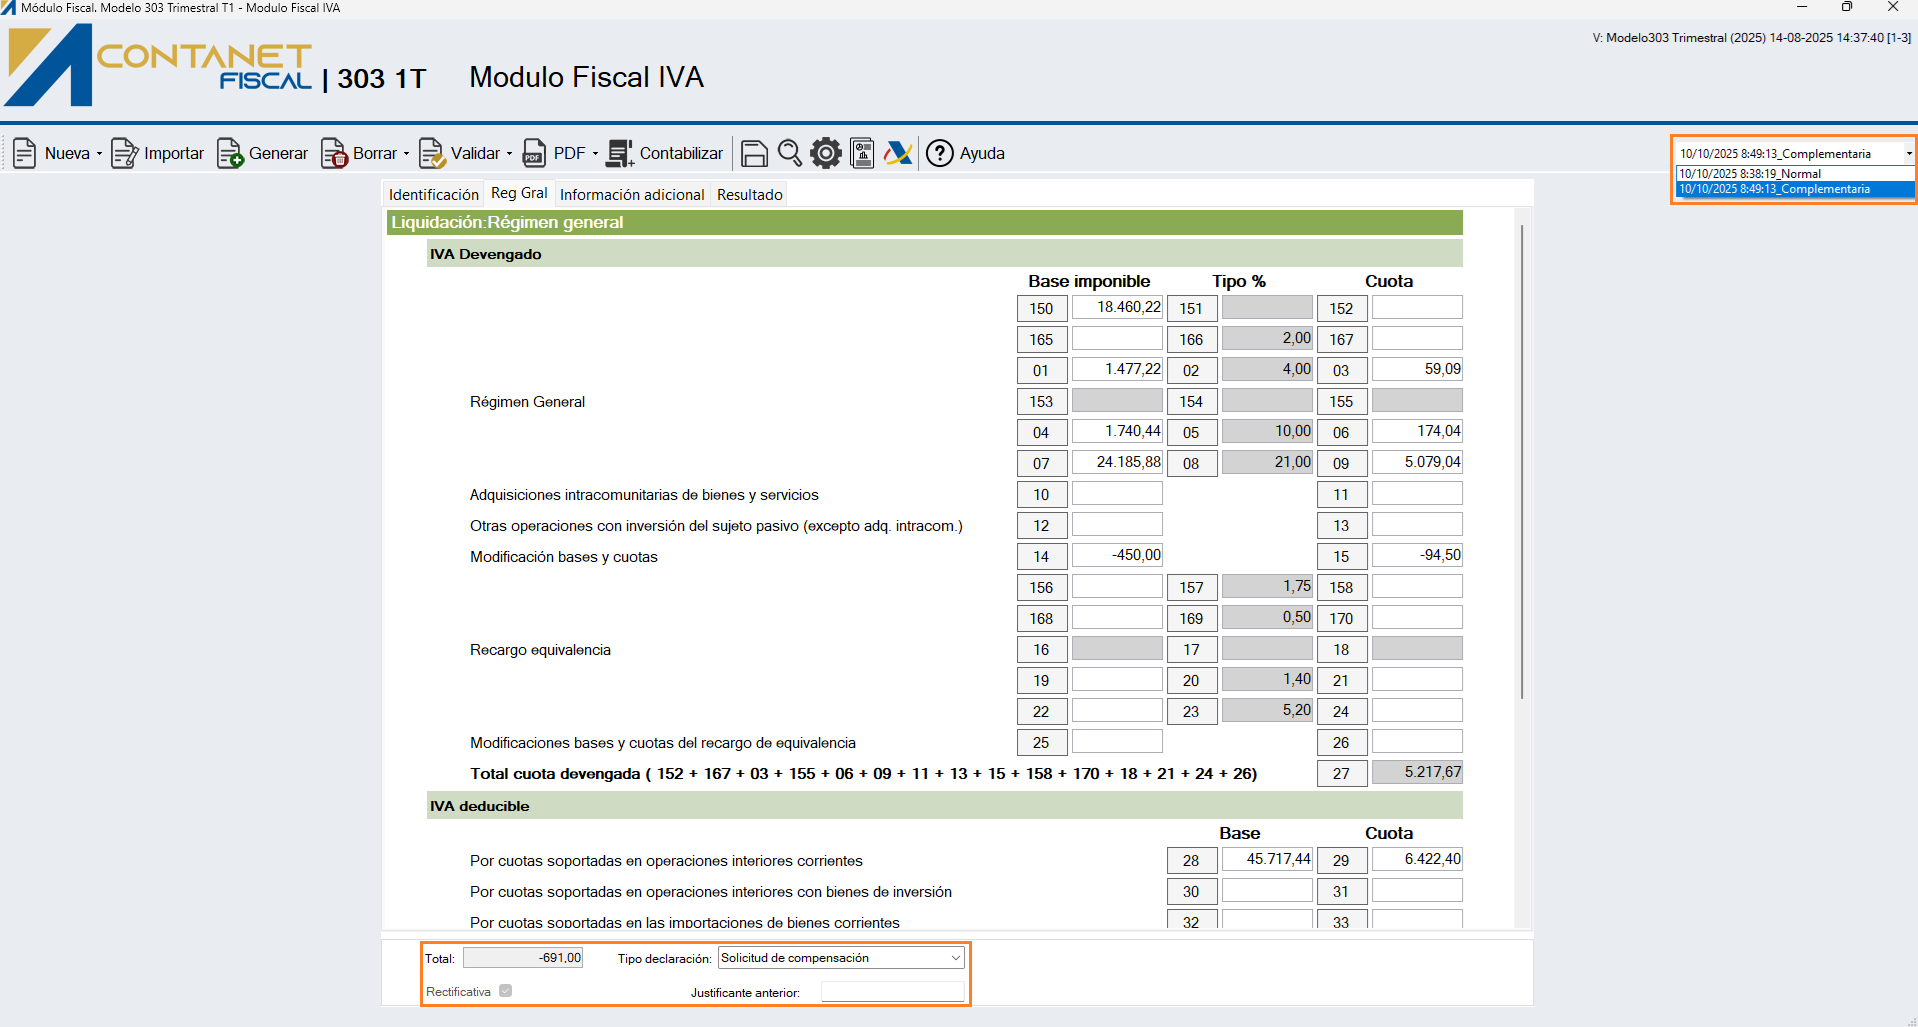Toggle the Rectificativa checkbox
The width and height of the screenshot is (1918, 1027).
[x=506, y=991]
